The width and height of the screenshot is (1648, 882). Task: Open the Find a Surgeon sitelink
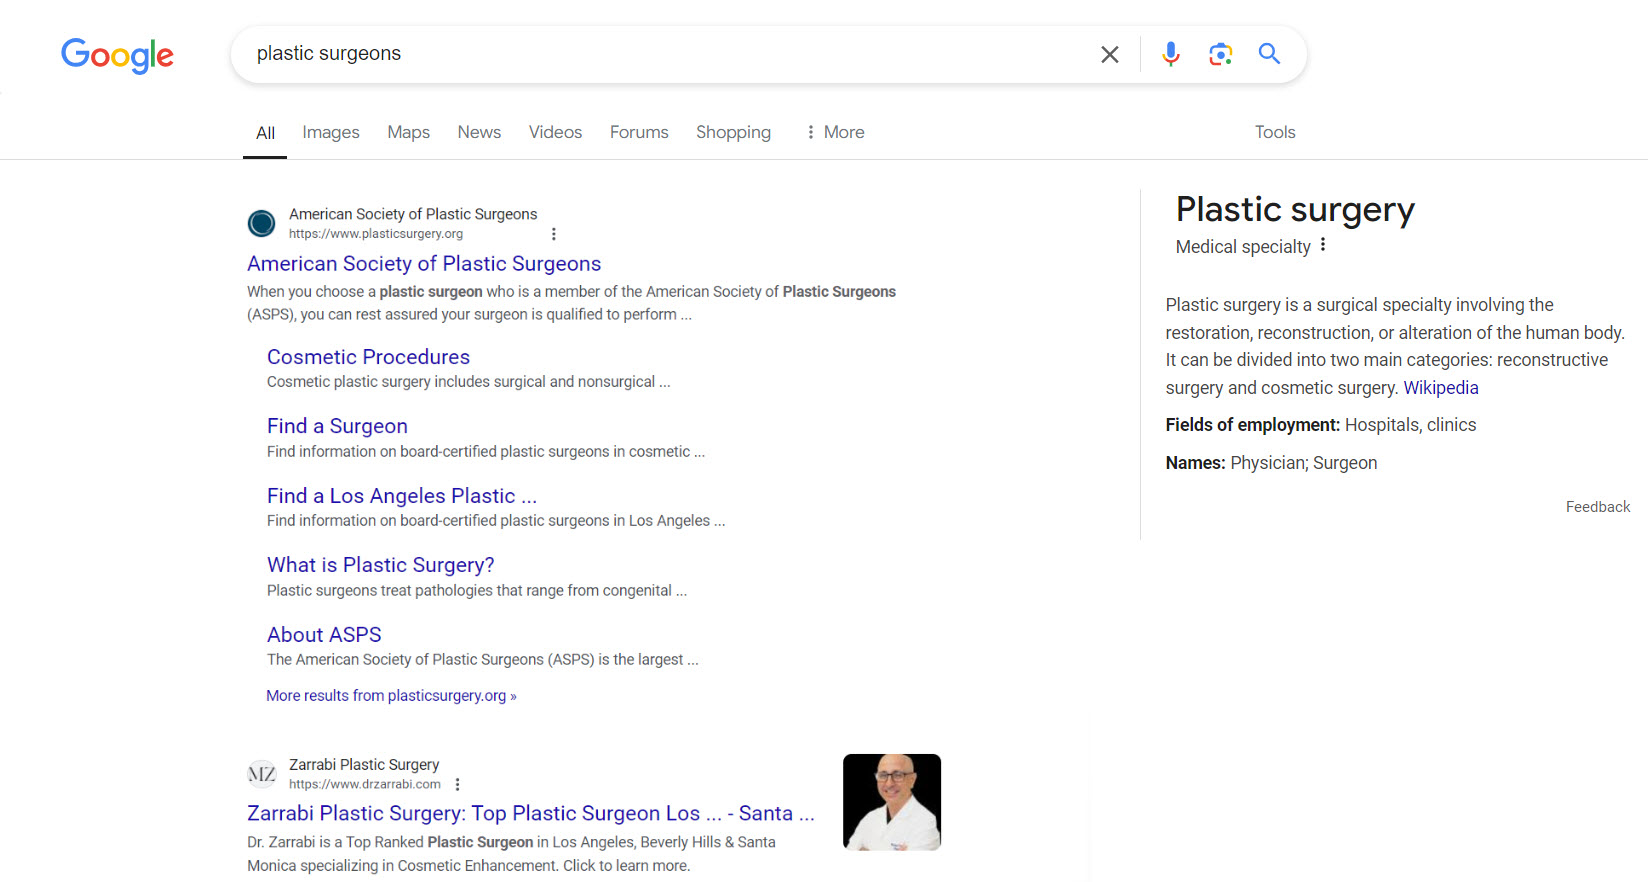tap(337, 426)
